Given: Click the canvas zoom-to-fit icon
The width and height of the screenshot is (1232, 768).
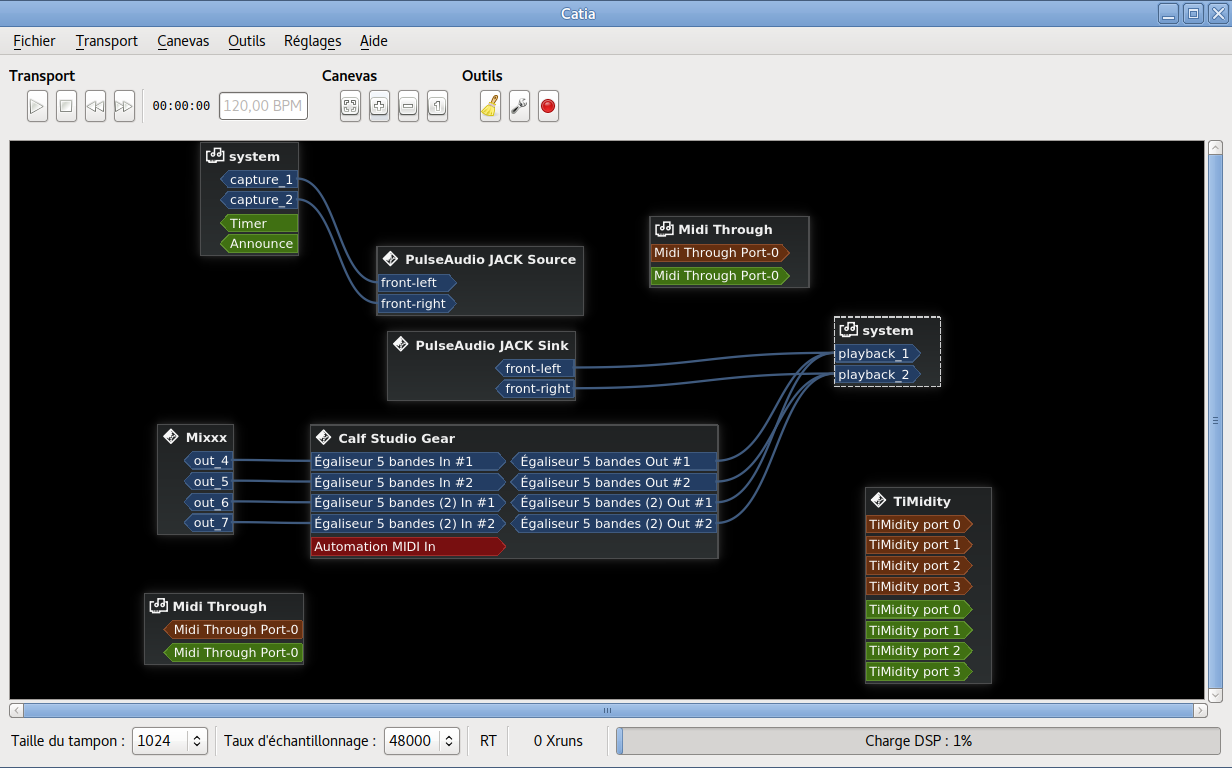Looking at the screenshot, I should [x=350, y=106].
